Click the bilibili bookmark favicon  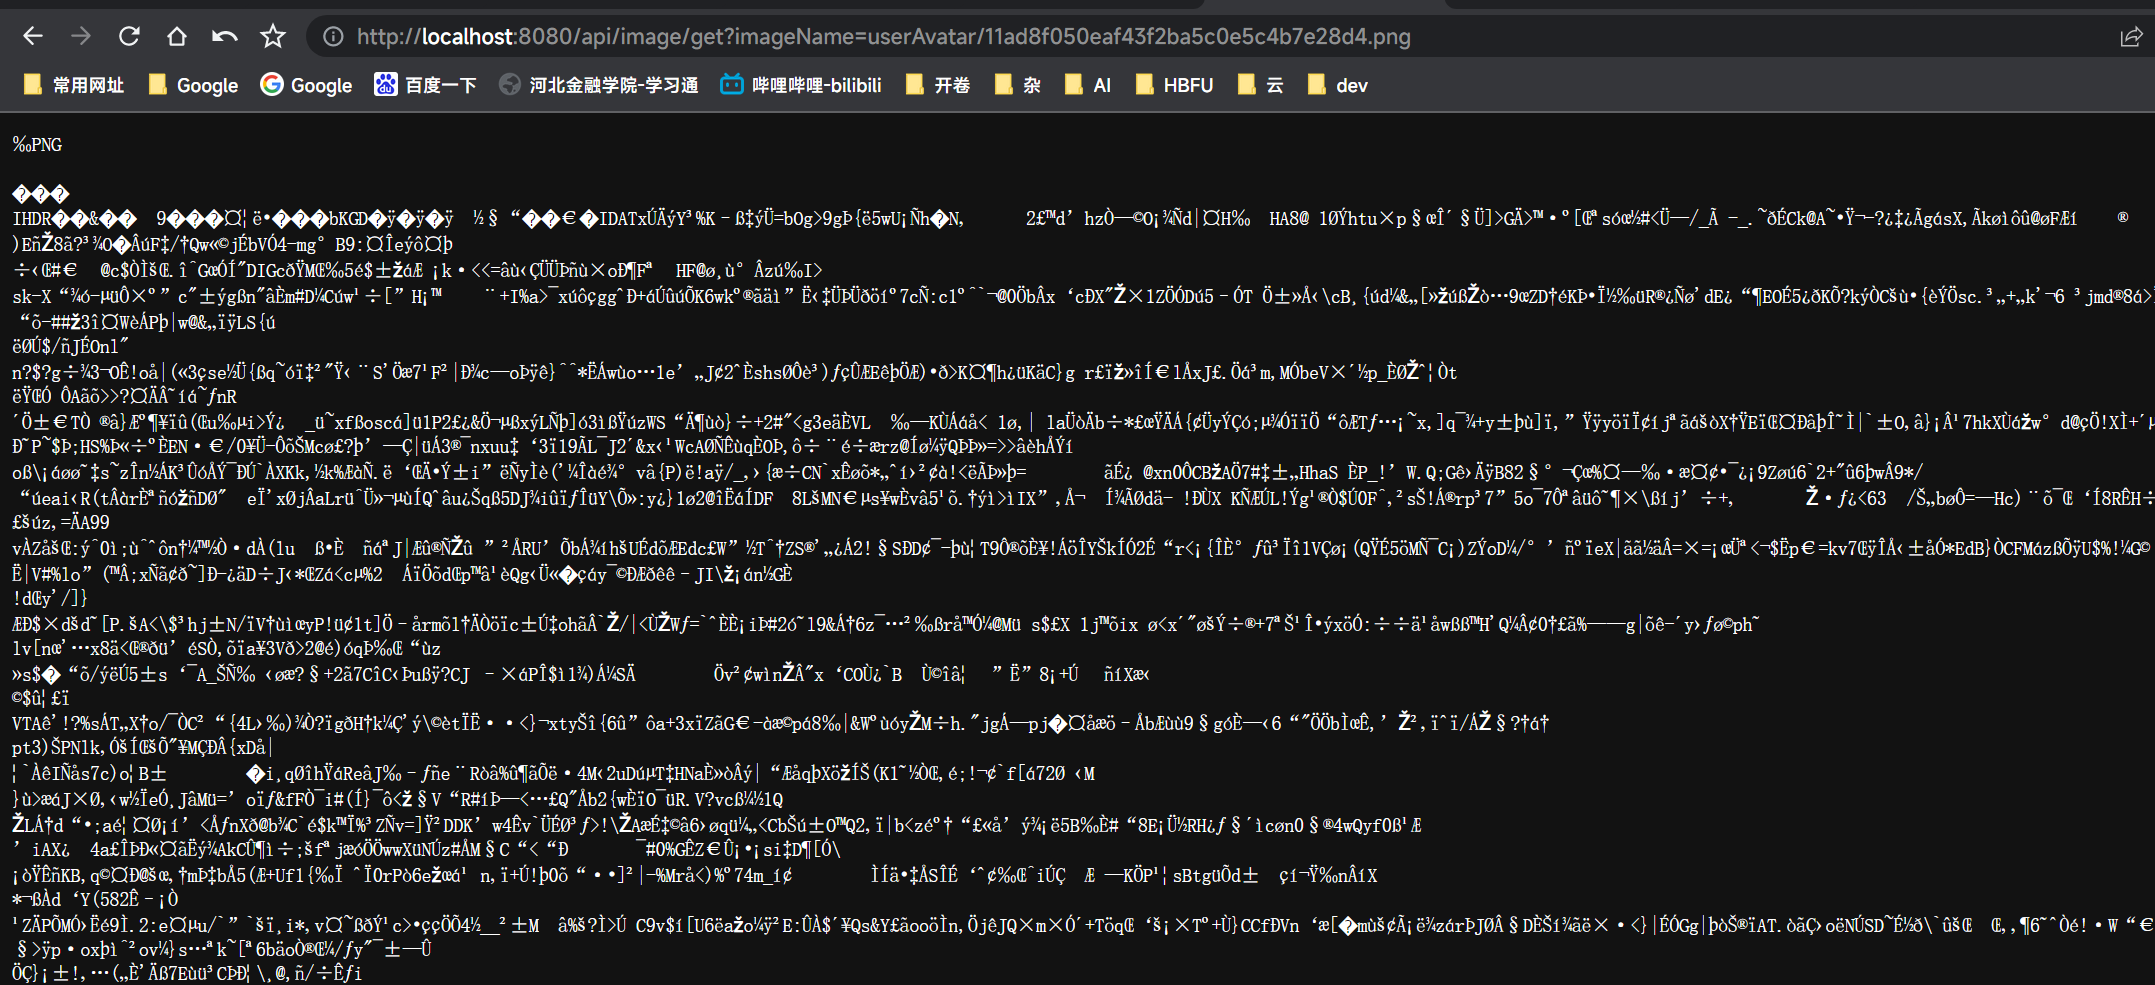point(731,85)
